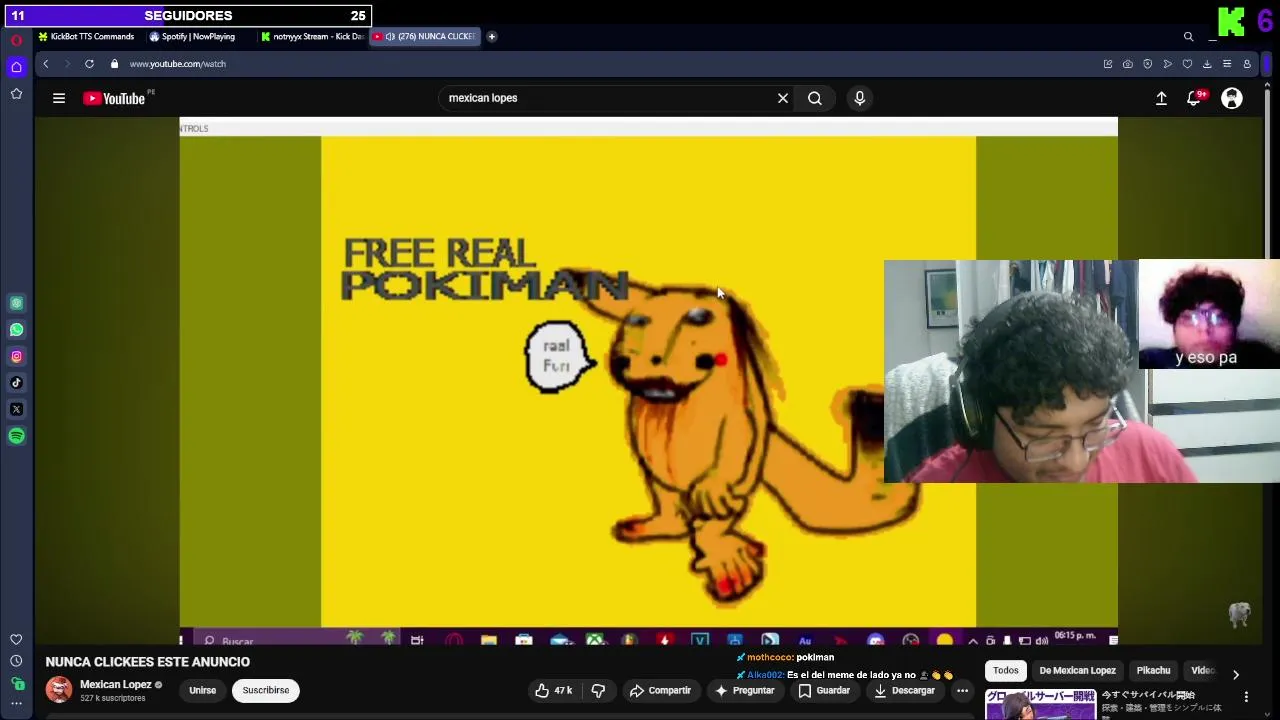The height and width of the screenshot is (720, 1280).
Task: Open more actions three-dot menu
Action: [x=962, y=690]
